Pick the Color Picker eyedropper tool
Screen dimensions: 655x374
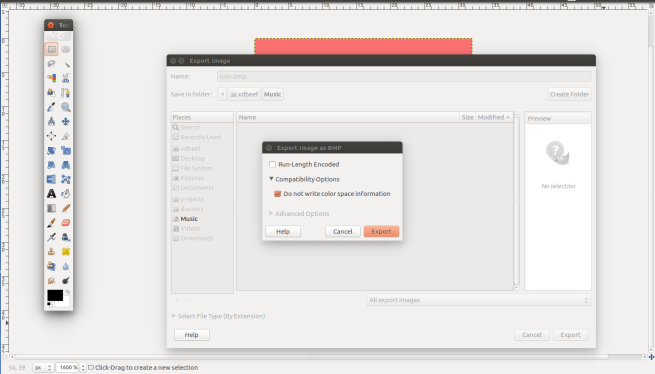pyautogui.click(x=51, y=107)
